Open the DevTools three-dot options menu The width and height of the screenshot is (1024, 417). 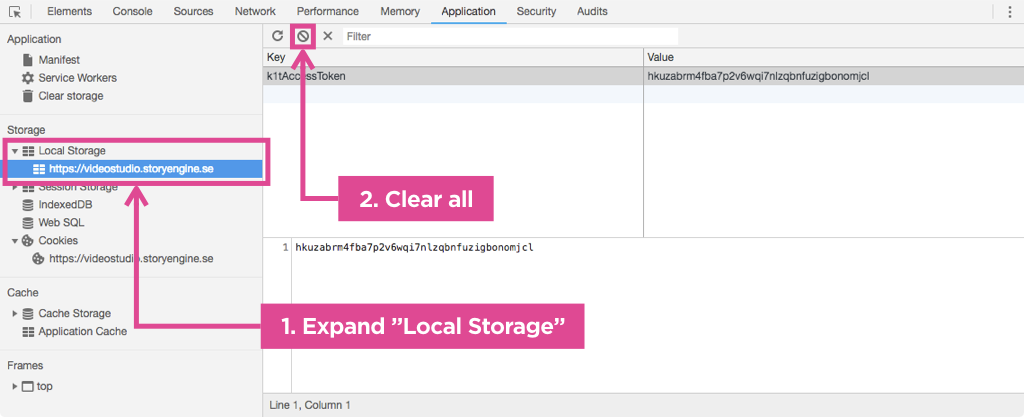tap(1009, 11)
